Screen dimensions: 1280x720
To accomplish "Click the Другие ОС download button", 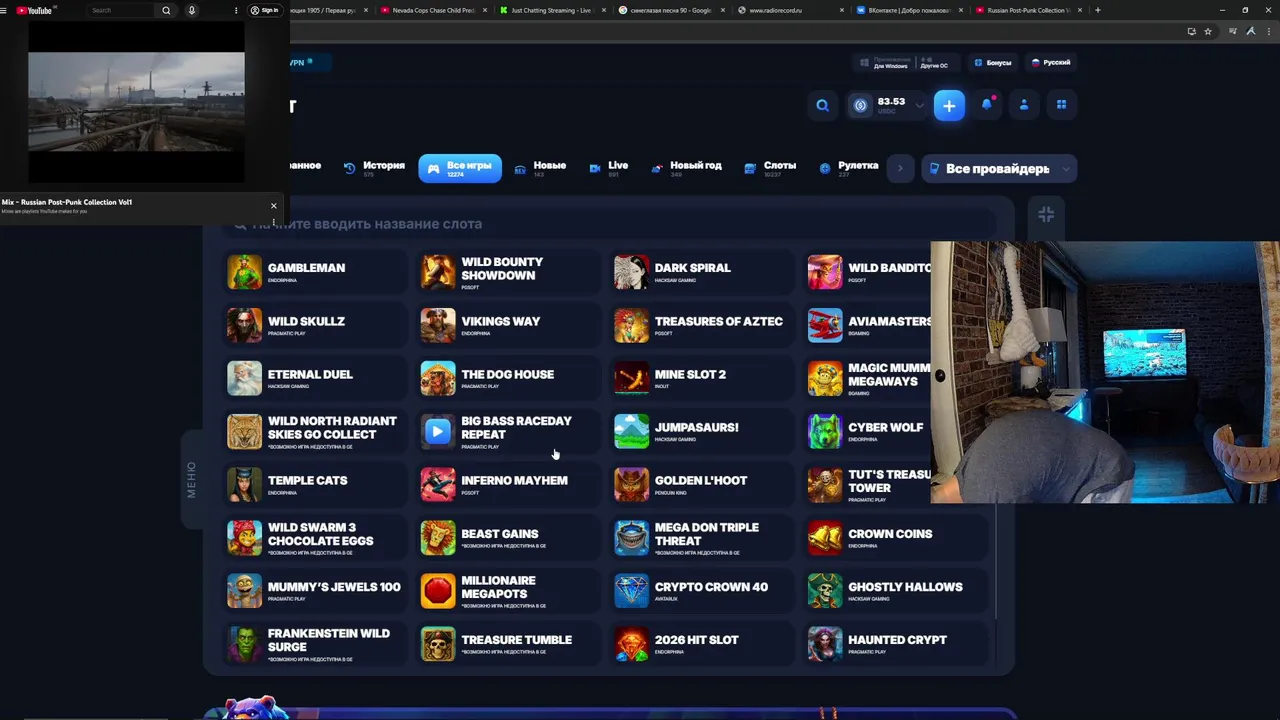I will tap(934, 63).
